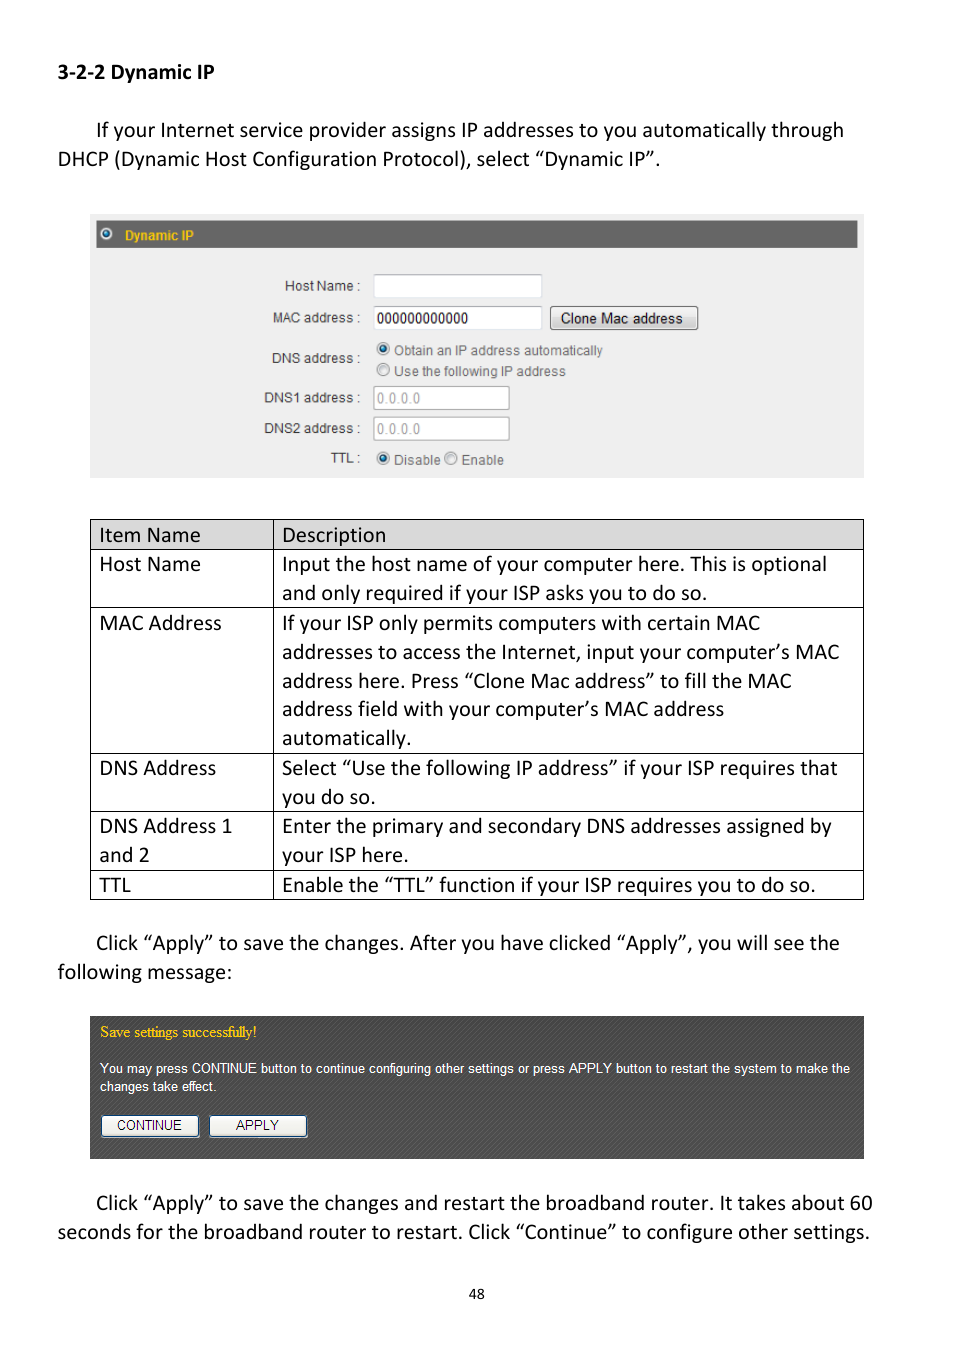954x1350 pixels.
Task: Click the 'Host Name' table cell
Action: click(x=182, y=578)
